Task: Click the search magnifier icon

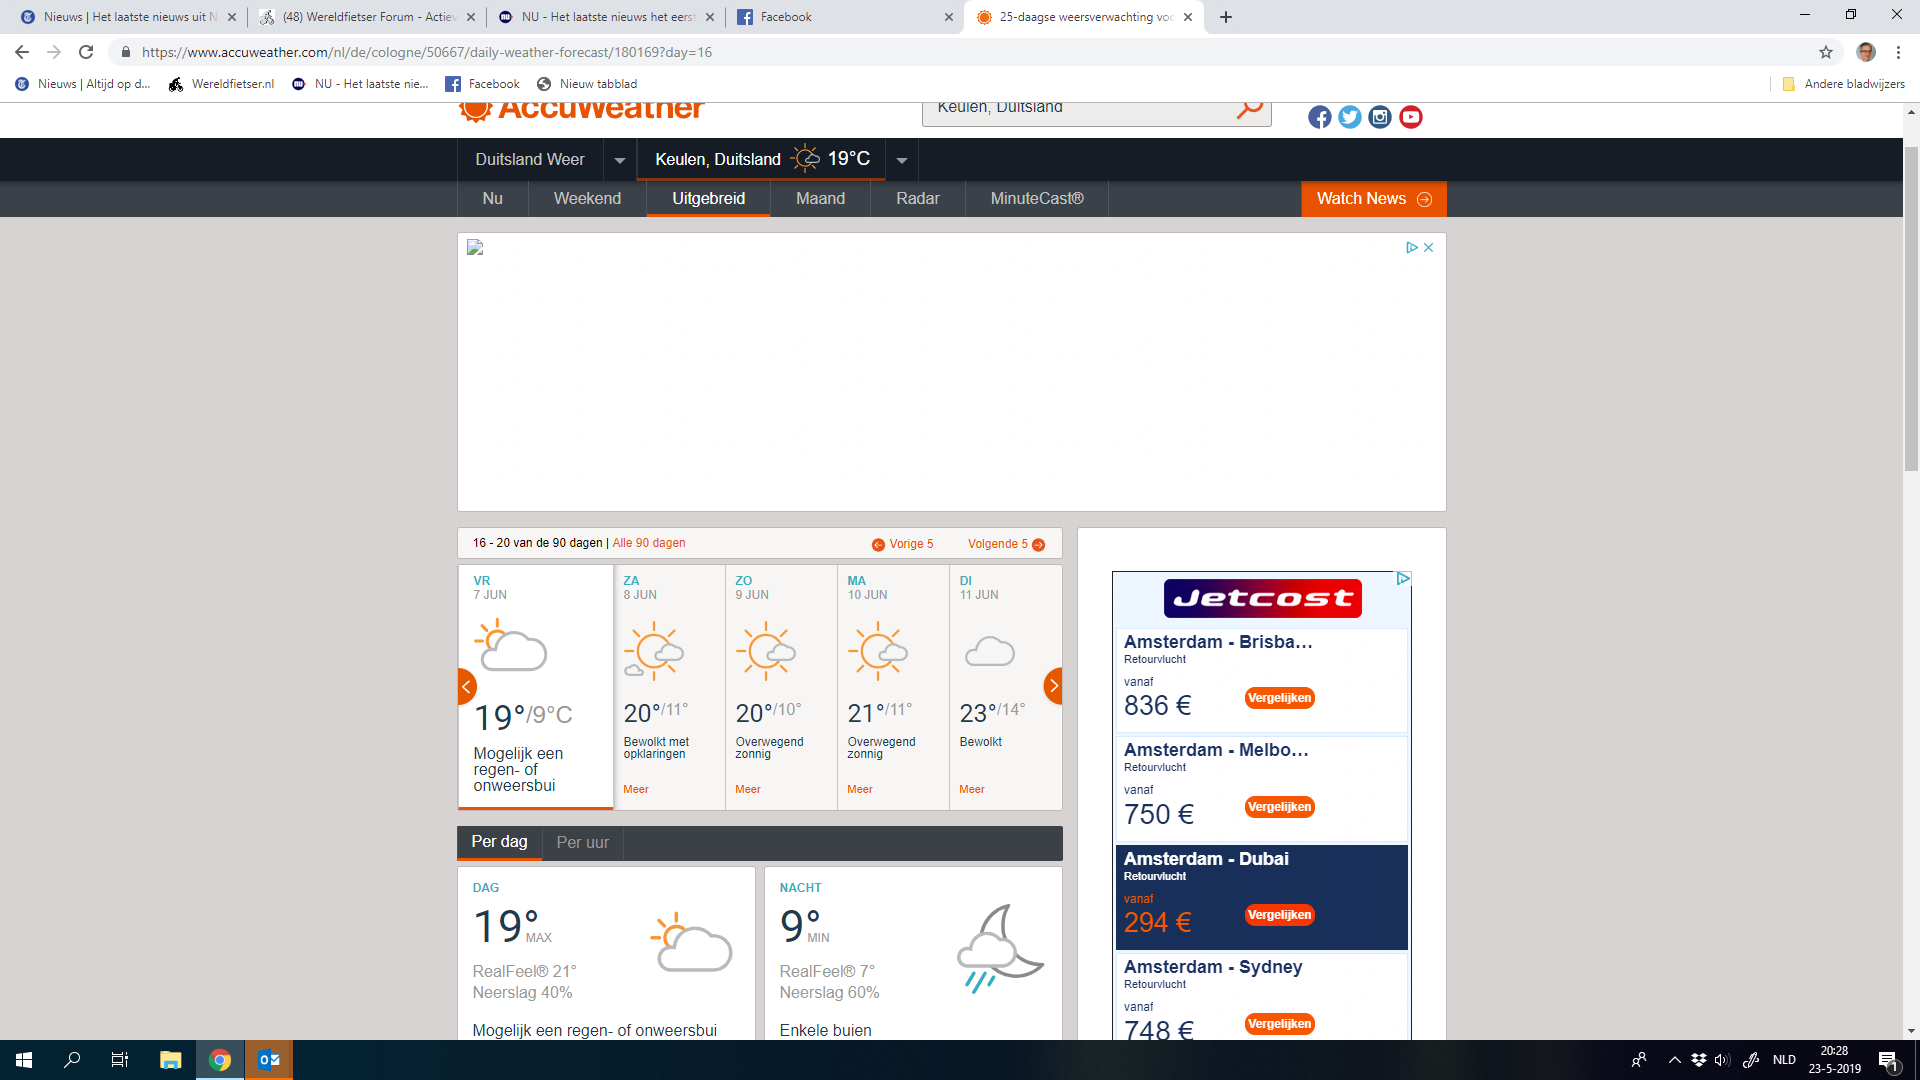Action: (1249, 108)
